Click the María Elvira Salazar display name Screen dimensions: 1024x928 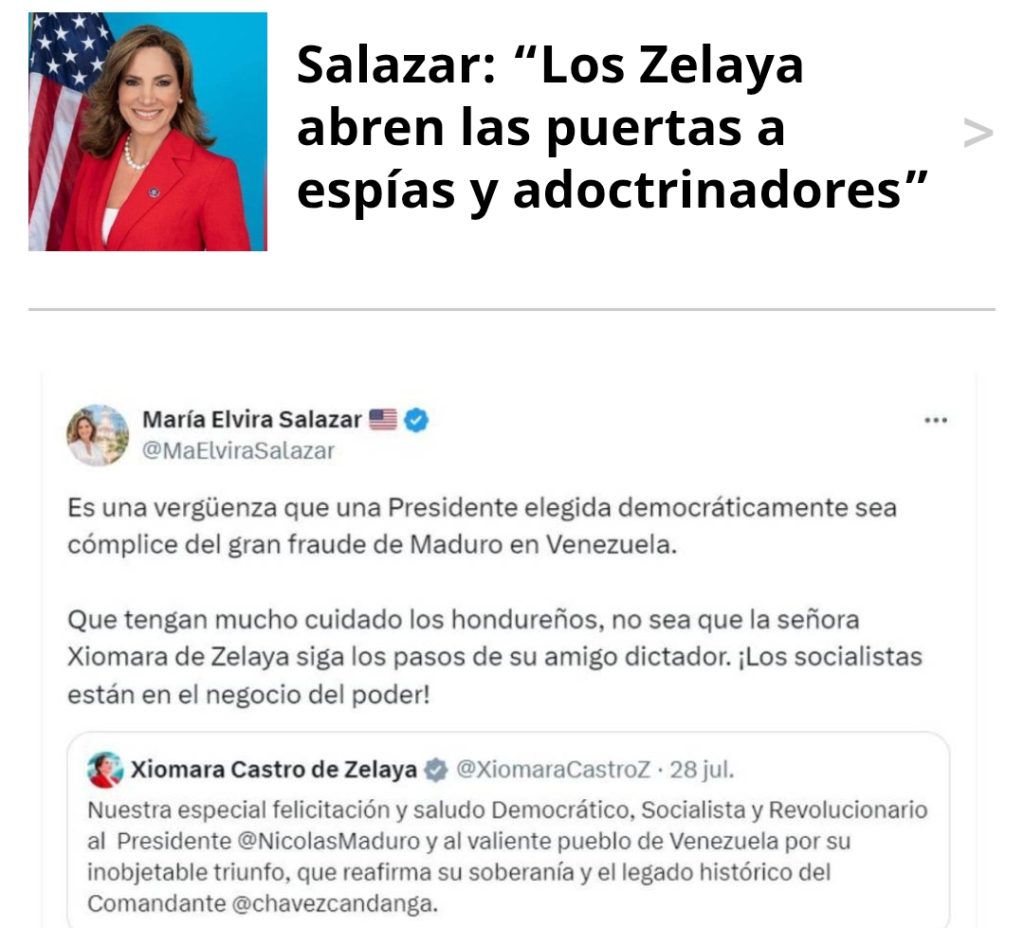[x=252, y=419]
